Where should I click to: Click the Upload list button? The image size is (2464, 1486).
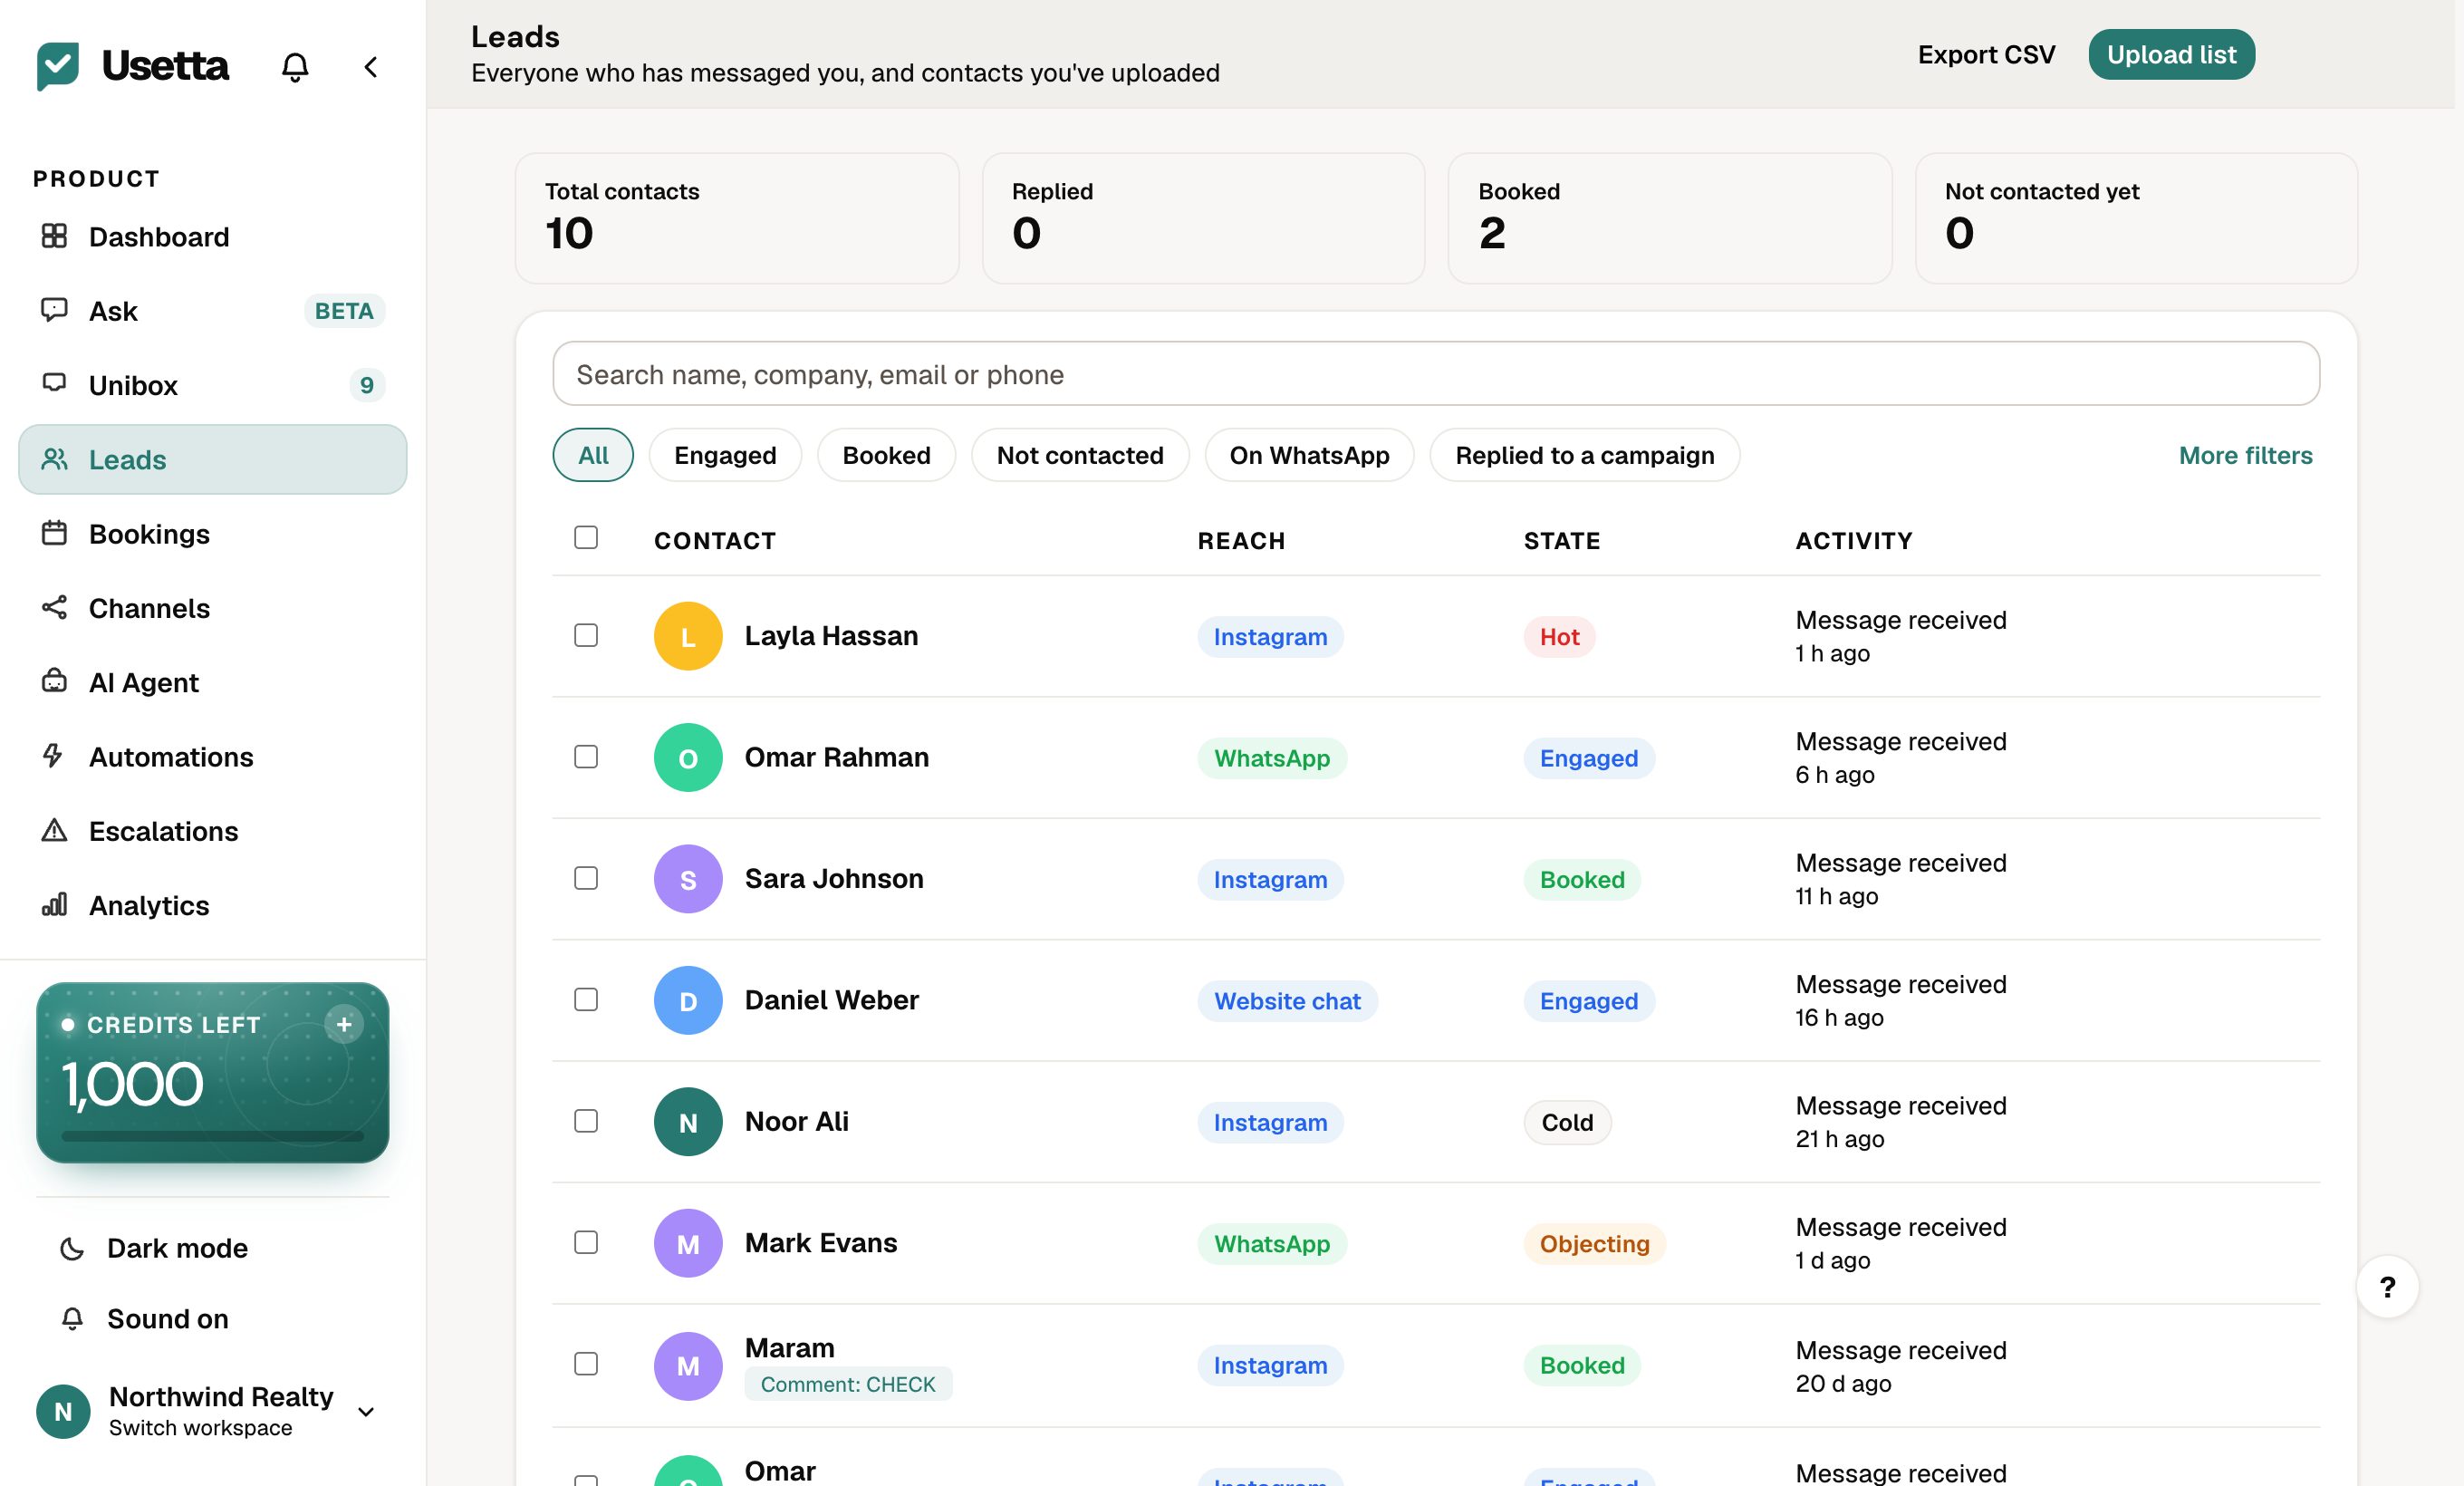pos(2171,54)
